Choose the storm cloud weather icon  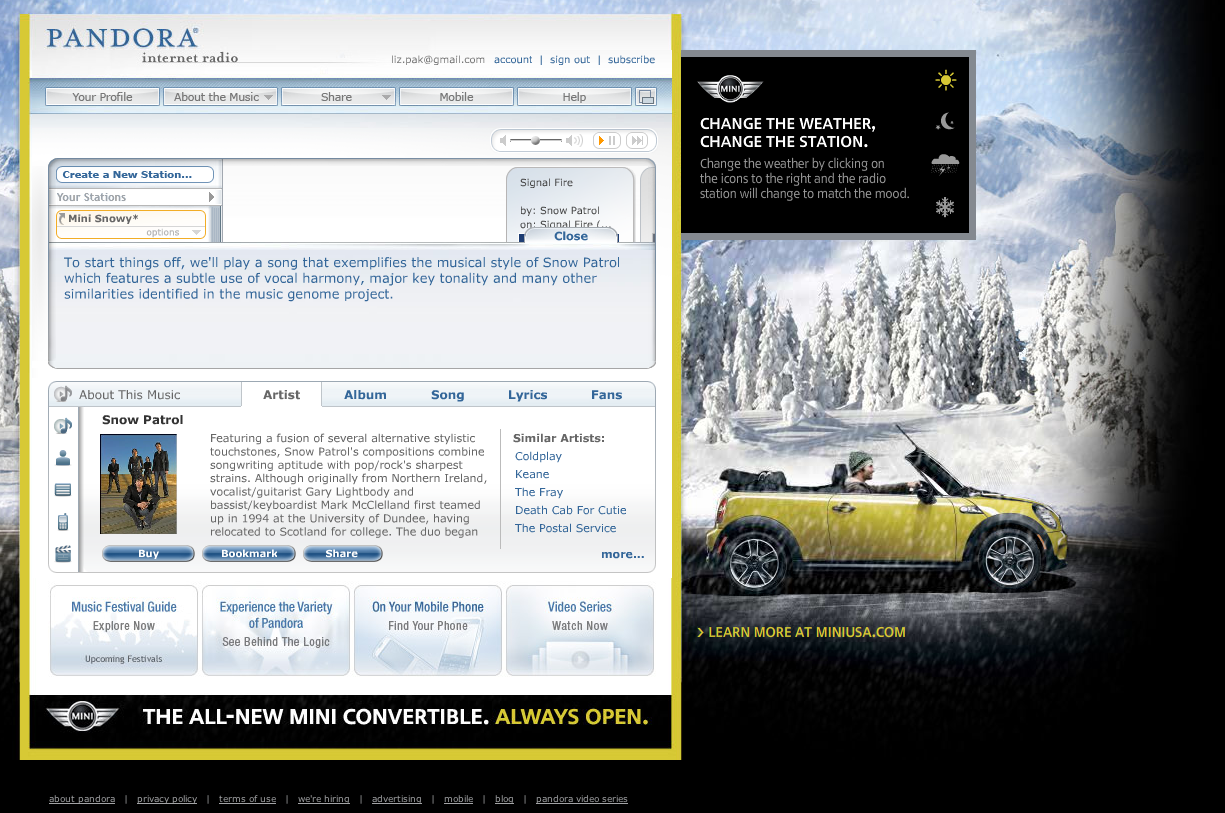(945, 164)
